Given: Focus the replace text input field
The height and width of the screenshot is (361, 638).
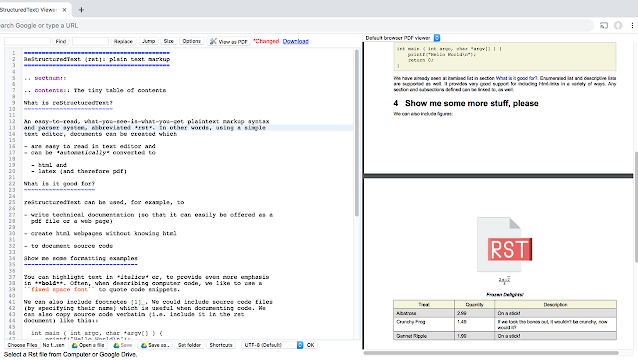Looking at the screenshot, I should 90,42.
